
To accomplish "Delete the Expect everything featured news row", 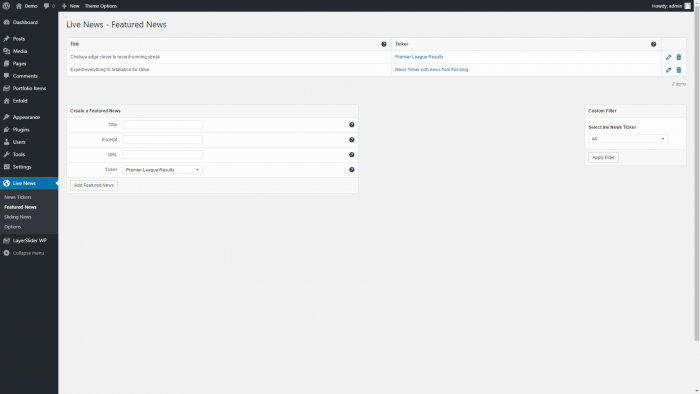I will coord(679,70).
